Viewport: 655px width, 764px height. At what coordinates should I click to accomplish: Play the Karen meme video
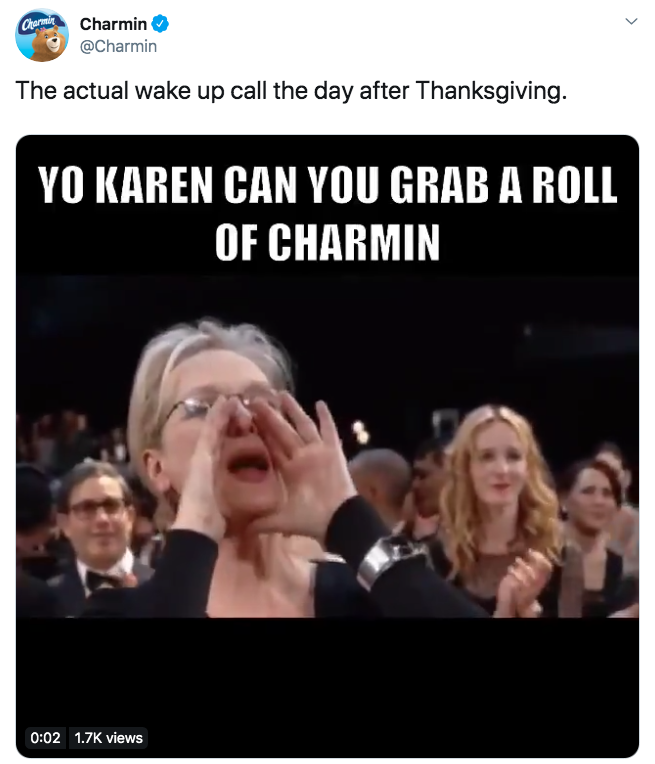[x=328, y=446]
